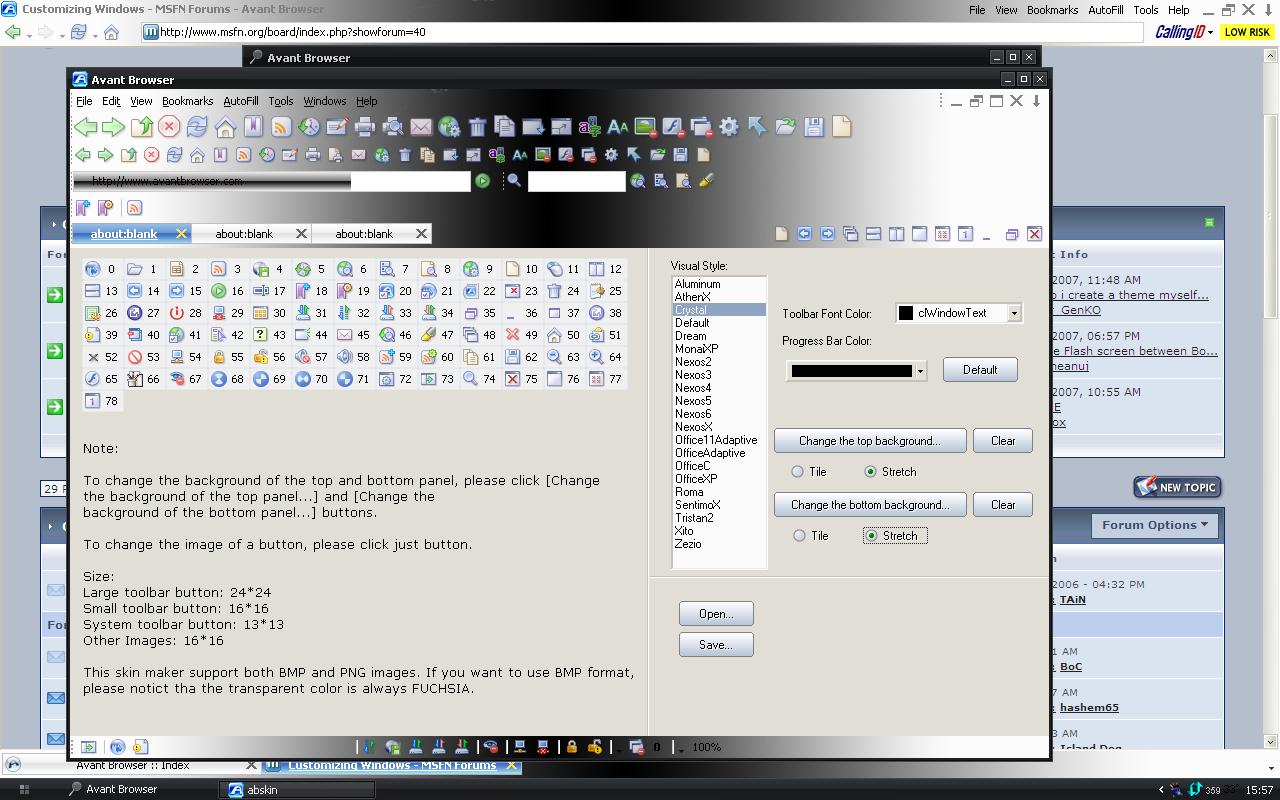Click the large Refresh icon
This screenshot has height=800, width=1280.
pyautogui.click(x=197, y=127)
